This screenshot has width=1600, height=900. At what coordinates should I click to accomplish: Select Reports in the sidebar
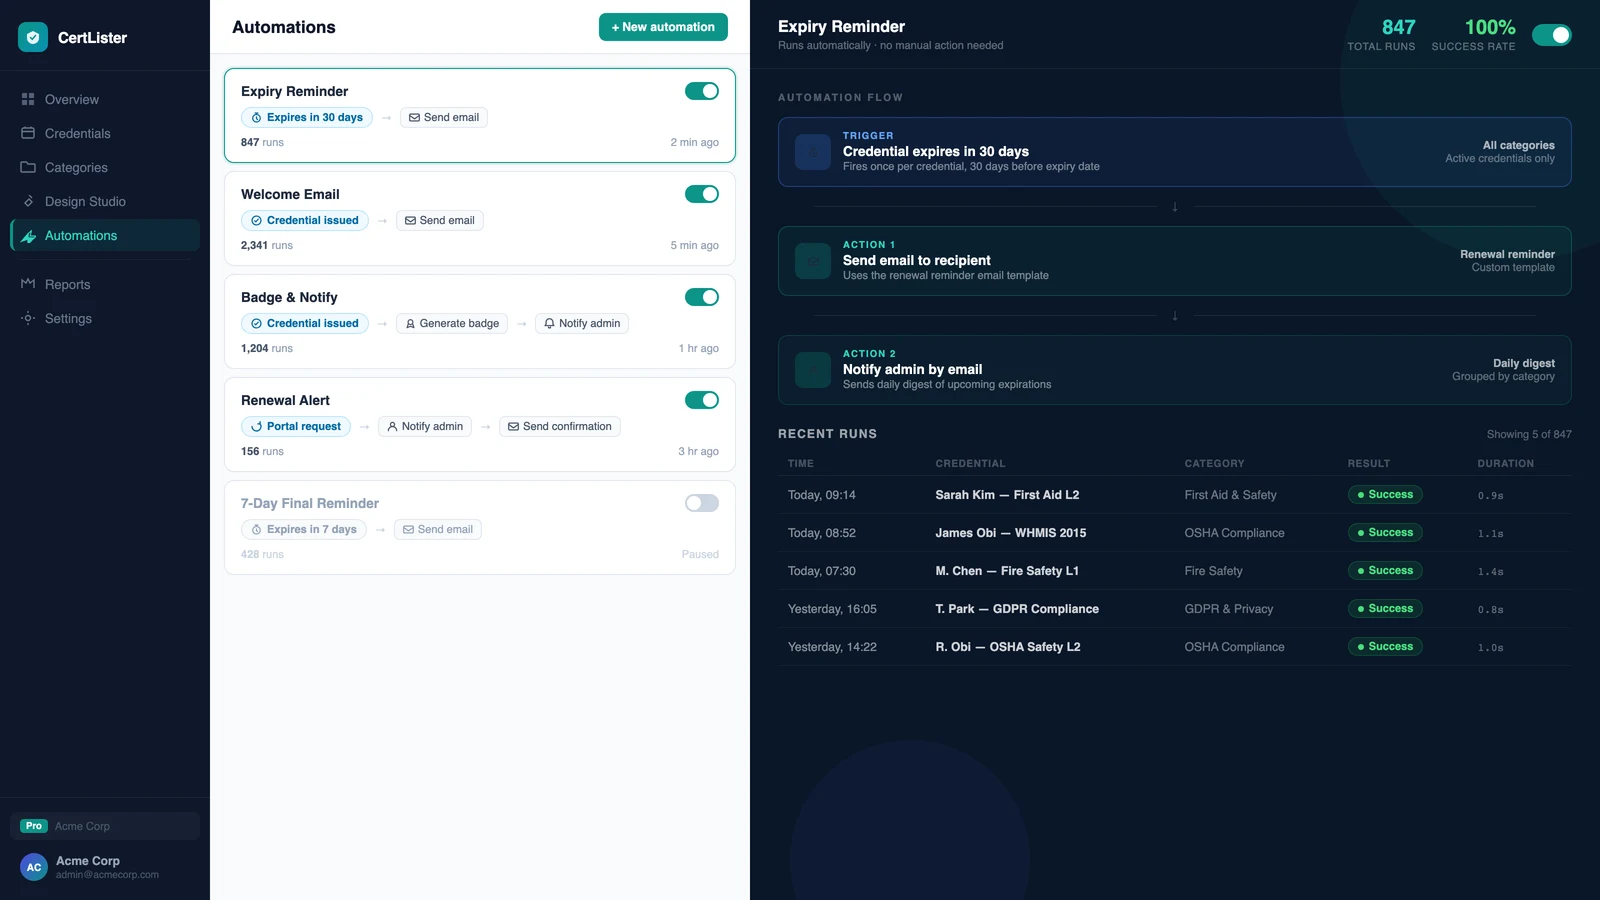pyautogui.click(x=105, y=284)
